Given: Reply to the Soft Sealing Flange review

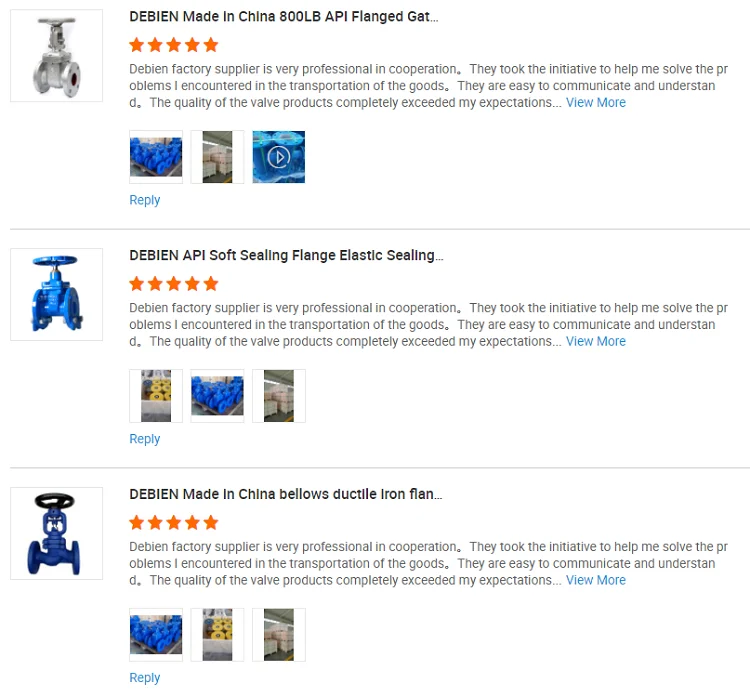Looking at the screenshot, I should 144,439.
